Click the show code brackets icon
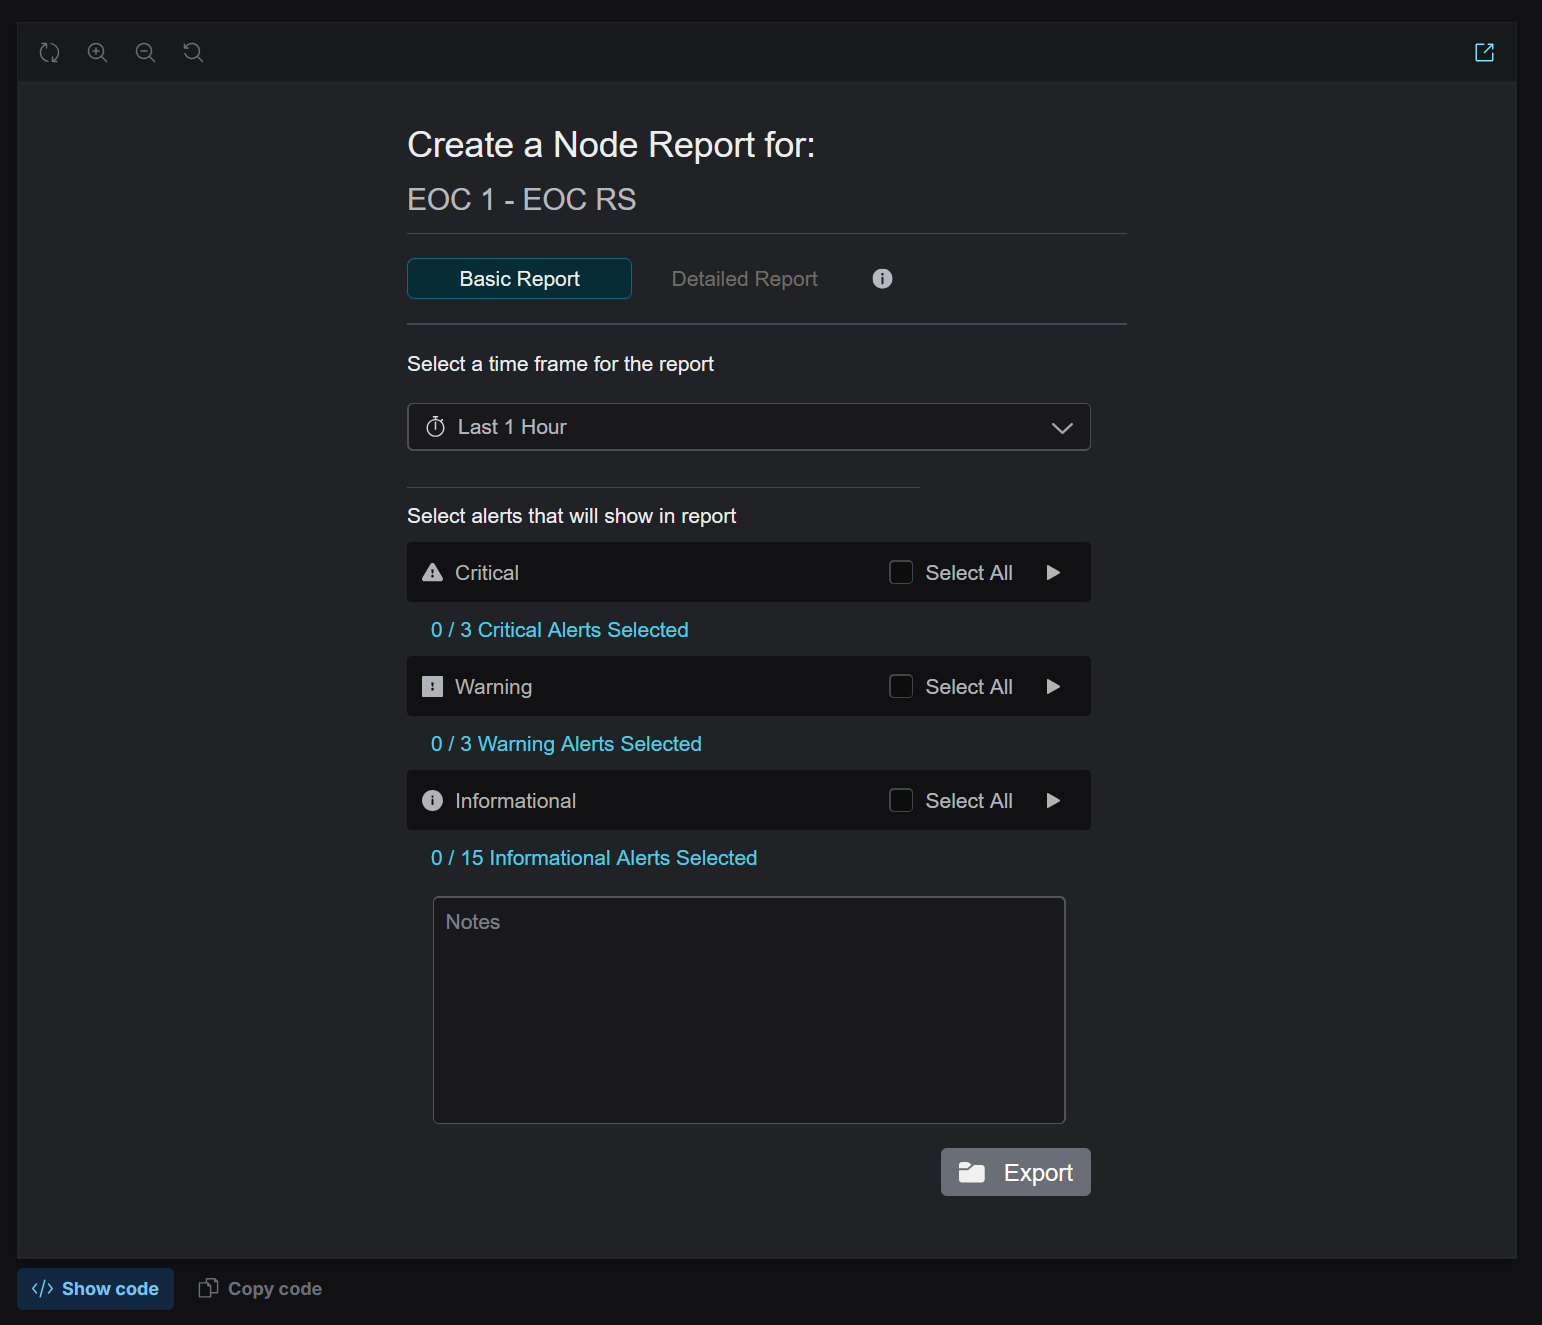Viewport: 1542px width, 1325px height. click(x=42, y=1288)
